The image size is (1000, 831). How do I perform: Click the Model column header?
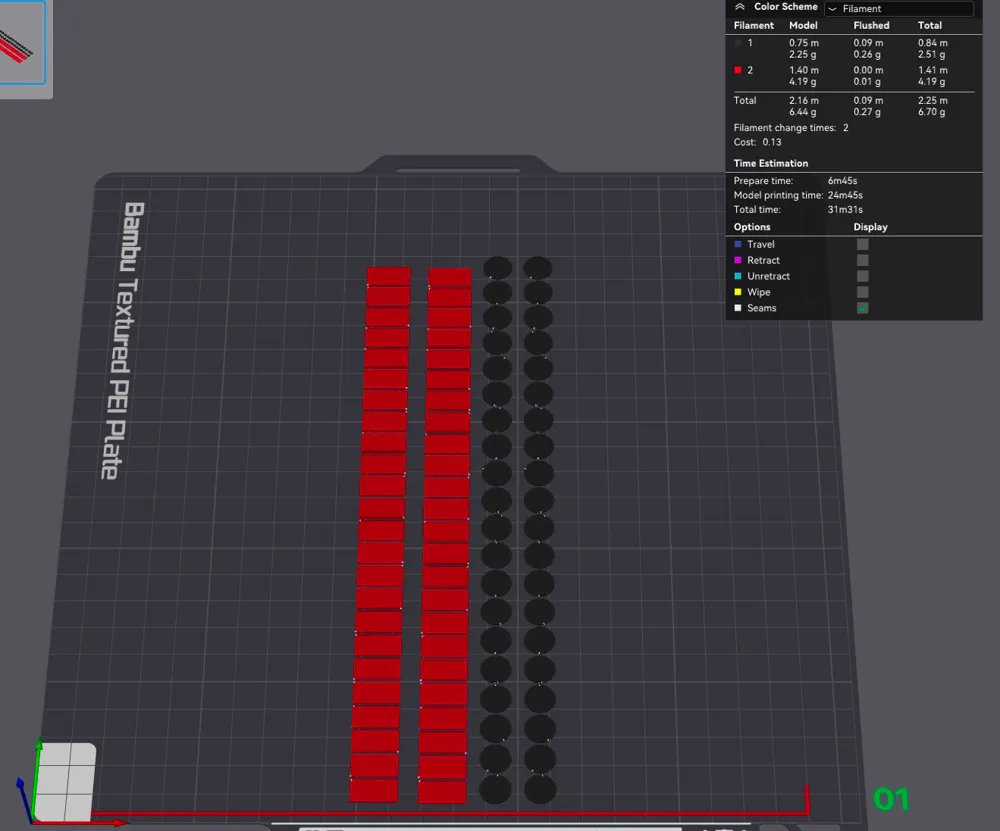click(803, 26)
